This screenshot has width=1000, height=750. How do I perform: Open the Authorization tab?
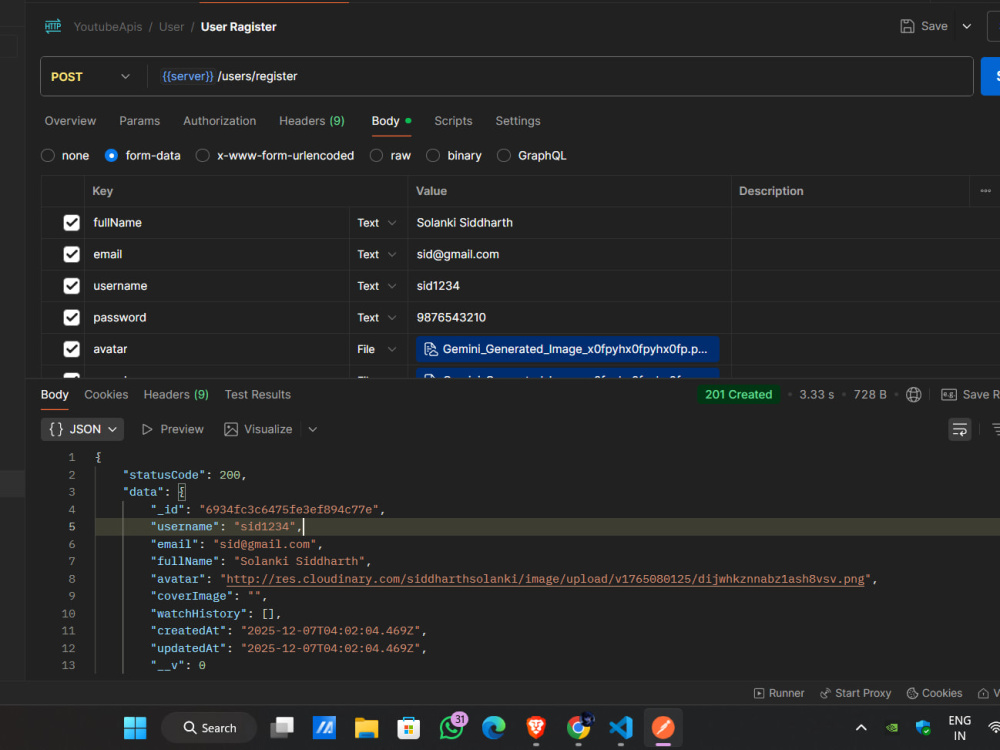click(x=219, y=121)
